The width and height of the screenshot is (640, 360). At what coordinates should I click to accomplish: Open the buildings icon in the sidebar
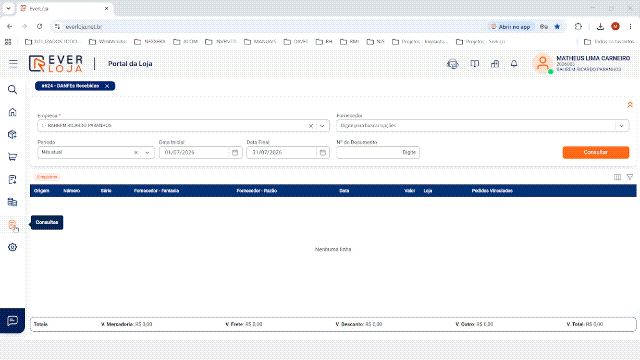click(13, 202)
